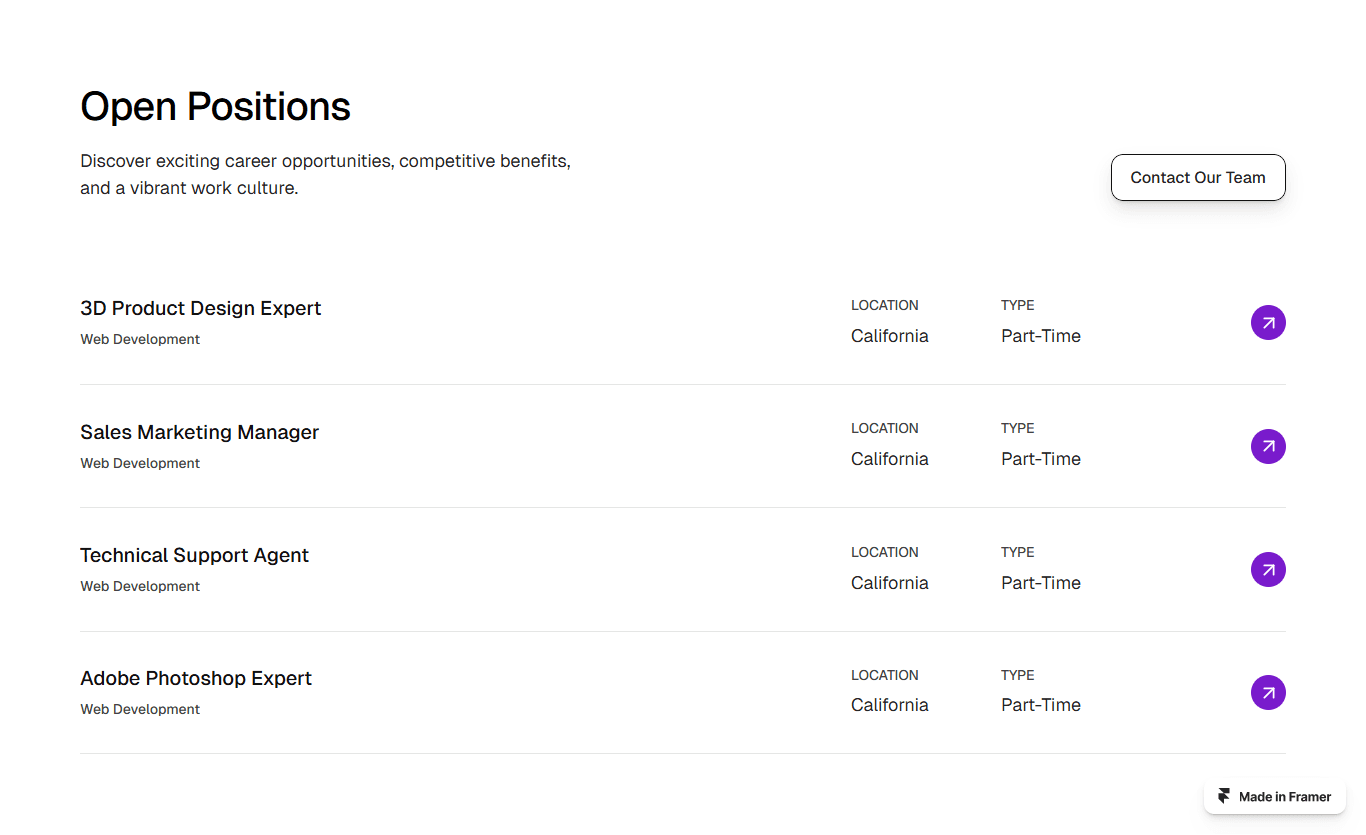Screen dimensions: 1366x835
Task: Click Web Development under Sales Marketing Manager
Action: 140,463
